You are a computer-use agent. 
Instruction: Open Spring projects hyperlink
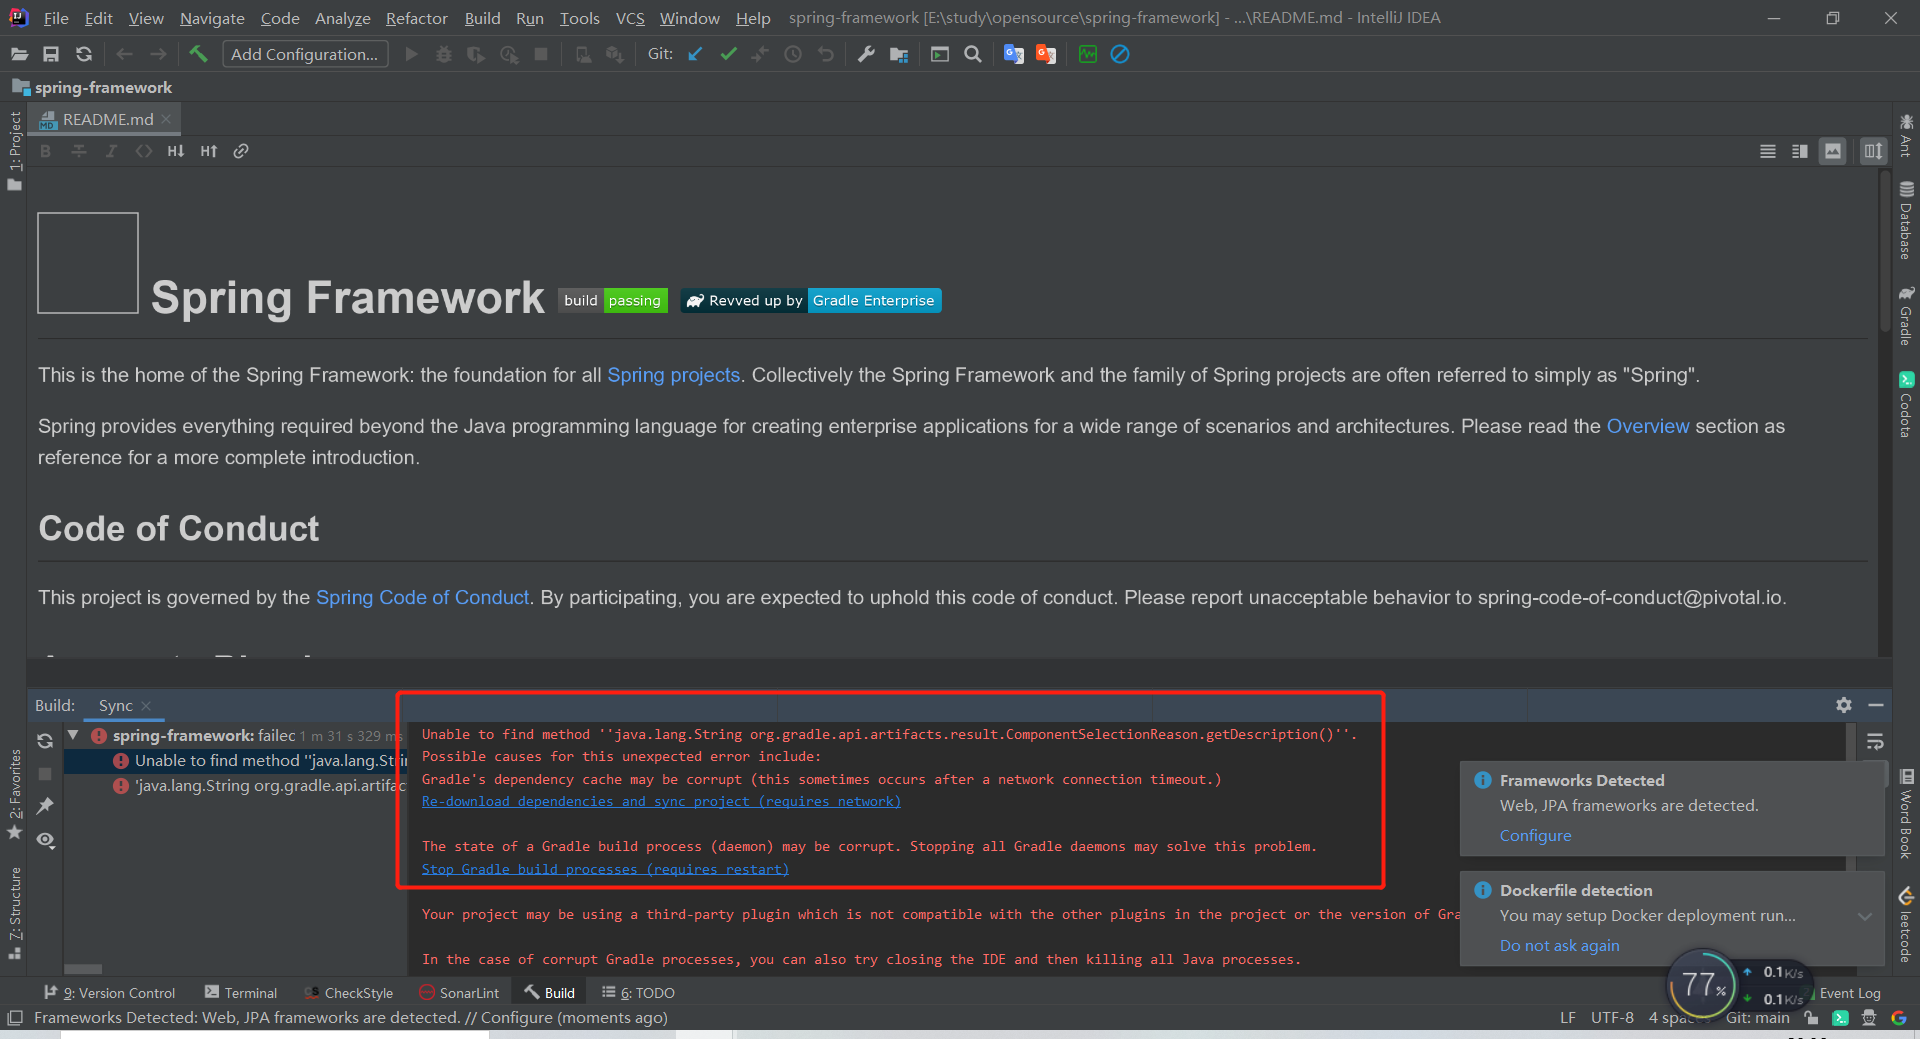point(673,375)
